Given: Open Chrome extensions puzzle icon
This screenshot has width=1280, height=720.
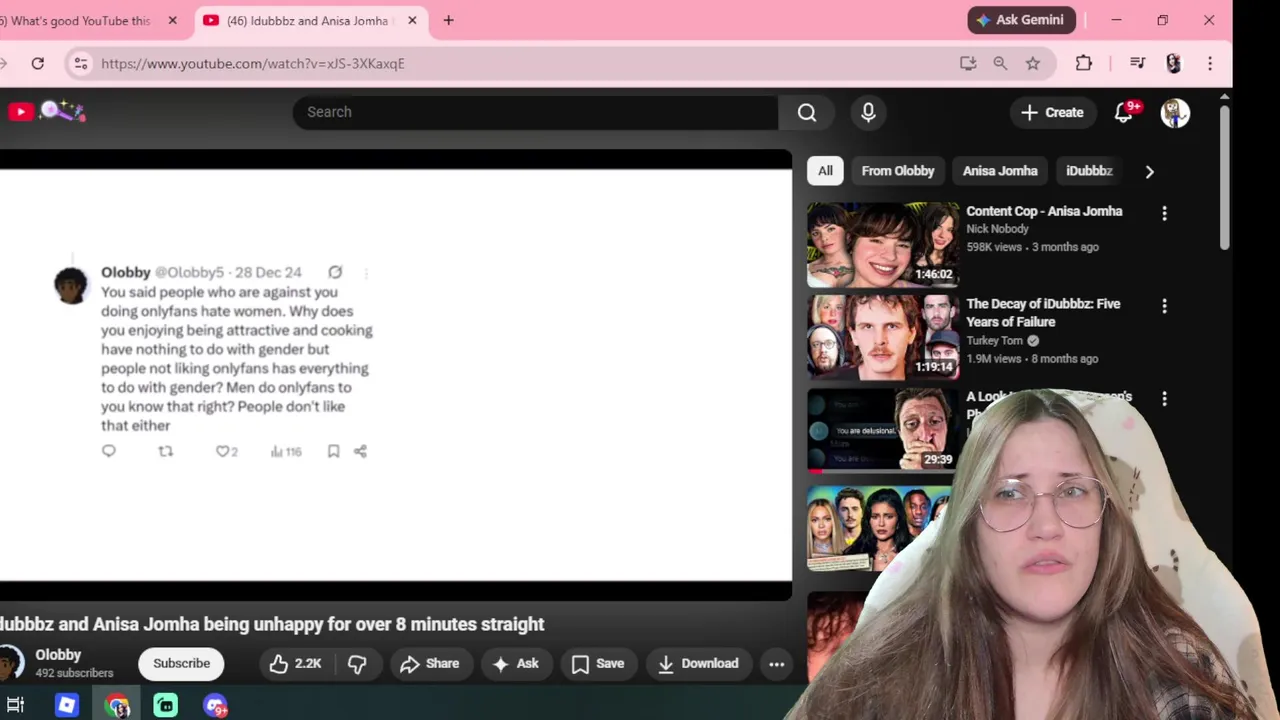Looking at the screenshot, I should [x=1084, y=63].
